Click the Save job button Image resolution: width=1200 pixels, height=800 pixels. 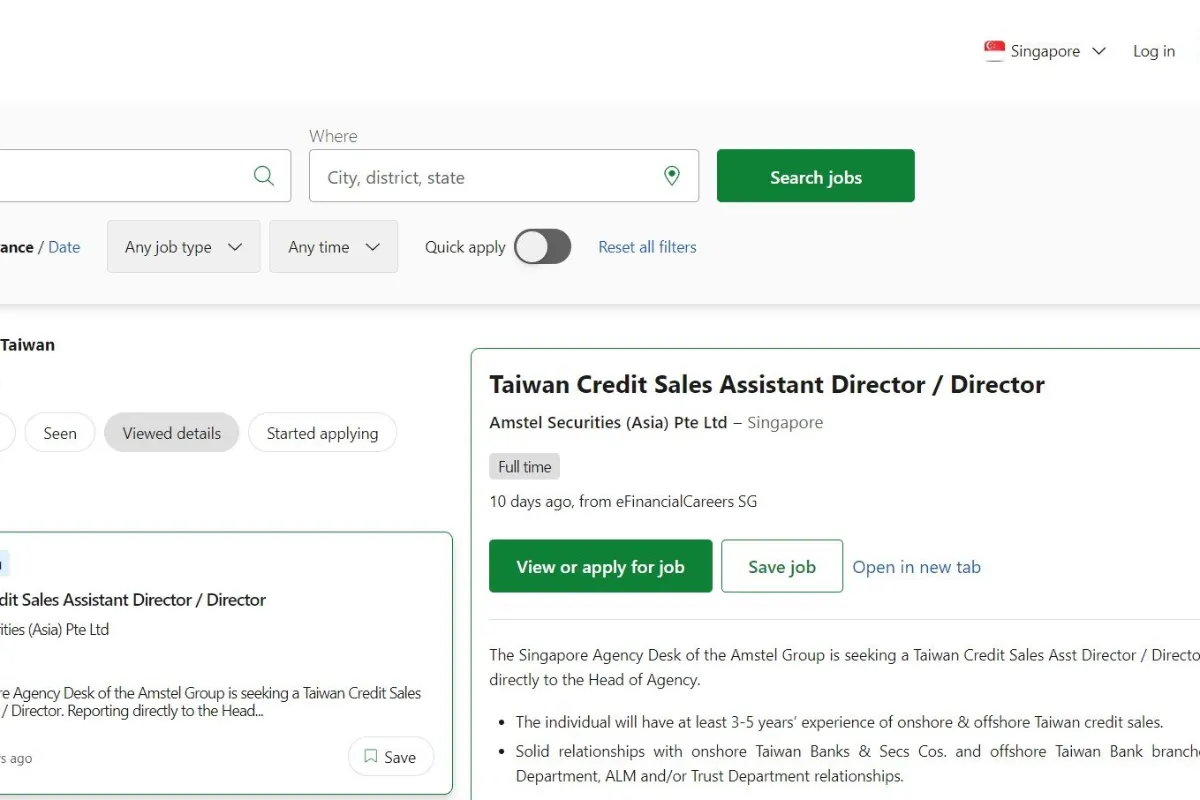[782, 567]
